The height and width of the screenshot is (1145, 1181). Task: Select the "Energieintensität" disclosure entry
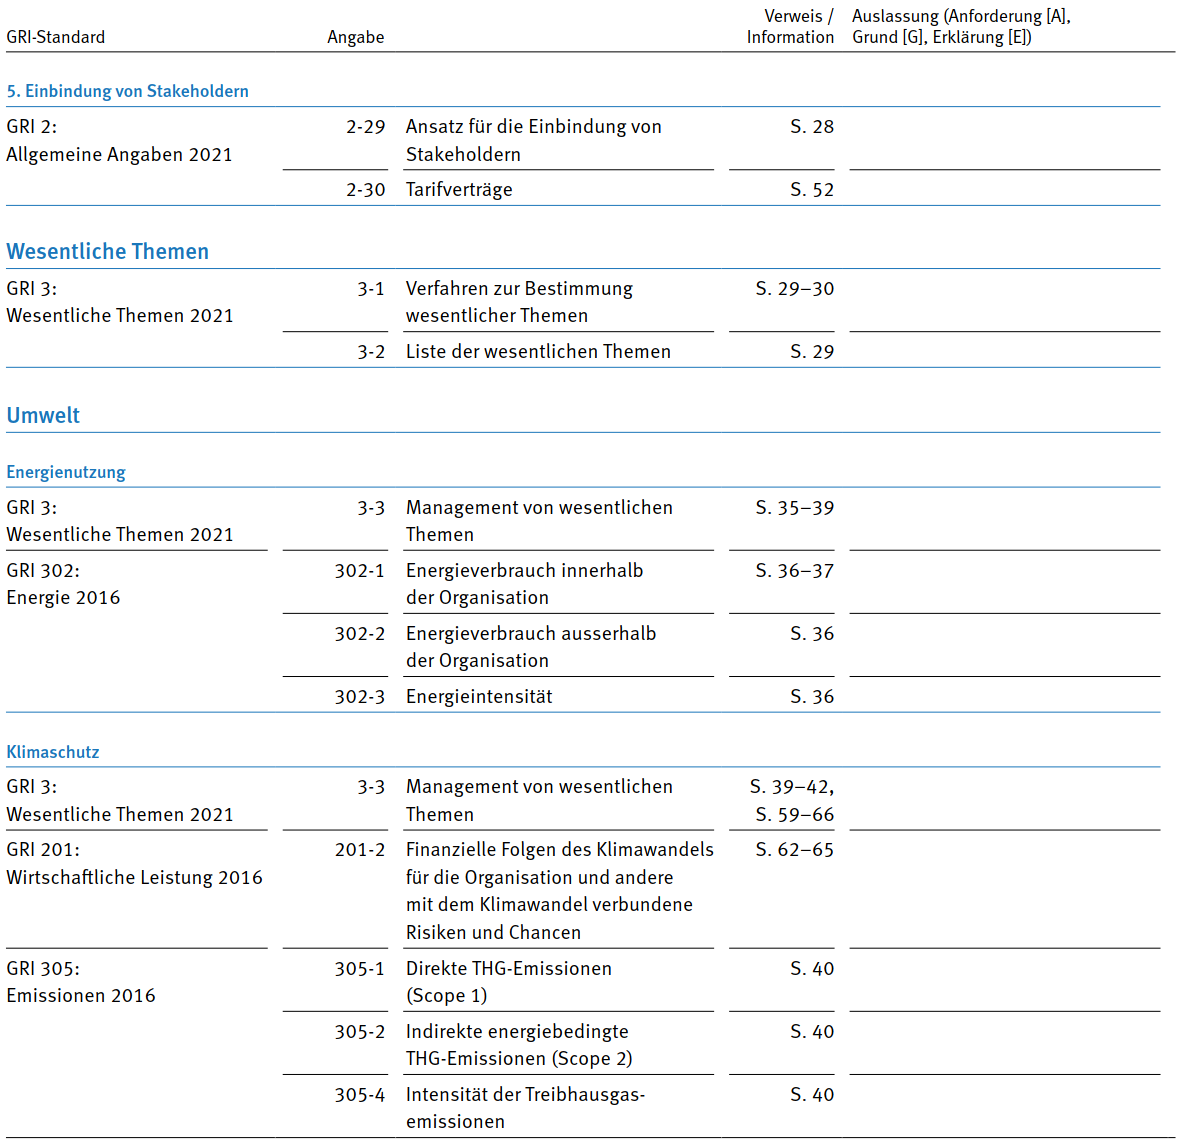tap(479, 697)
